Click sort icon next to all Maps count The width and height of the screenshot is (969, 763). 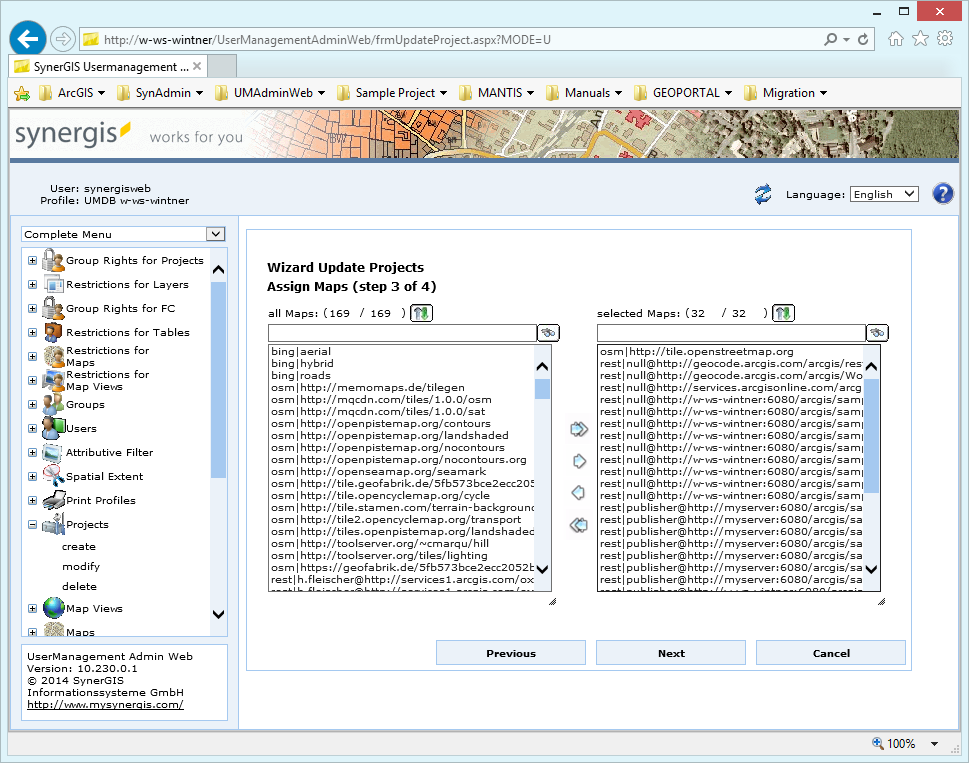(421, 313)
